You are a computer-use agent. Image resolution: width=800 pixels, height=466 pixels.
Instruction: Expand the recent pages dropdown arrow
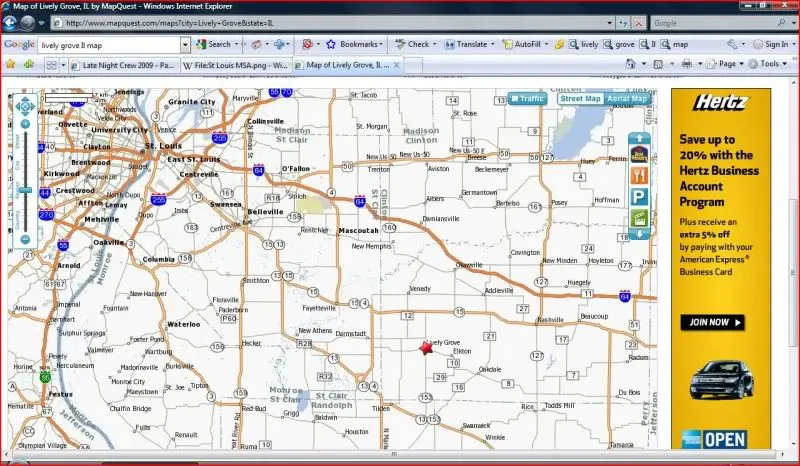(41, 23)
